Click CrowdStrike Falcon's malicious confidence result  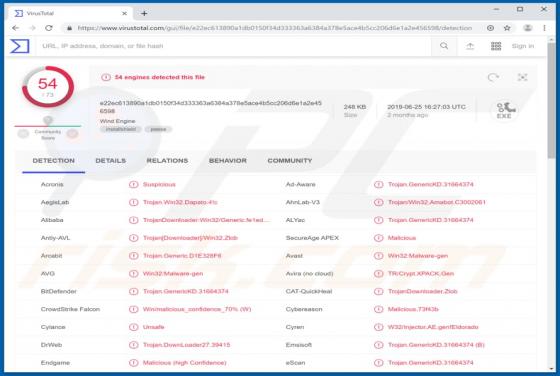tap(197, 309)
